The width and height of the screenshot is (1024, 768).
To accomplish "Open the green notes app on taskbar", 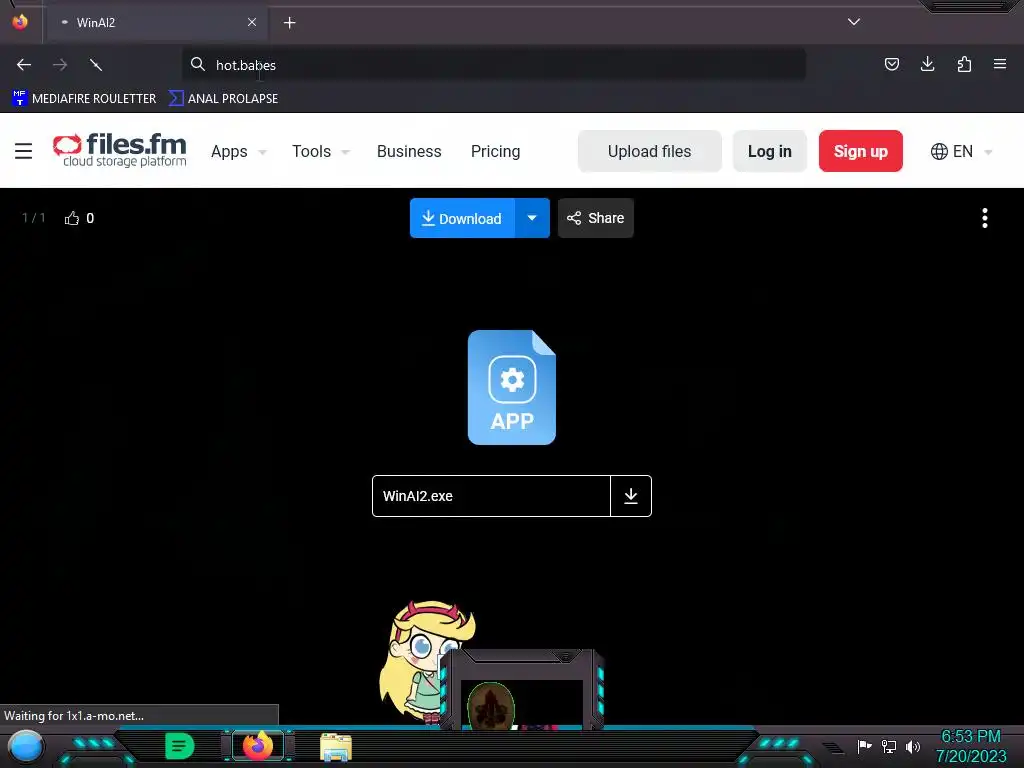I will point(180,746).
